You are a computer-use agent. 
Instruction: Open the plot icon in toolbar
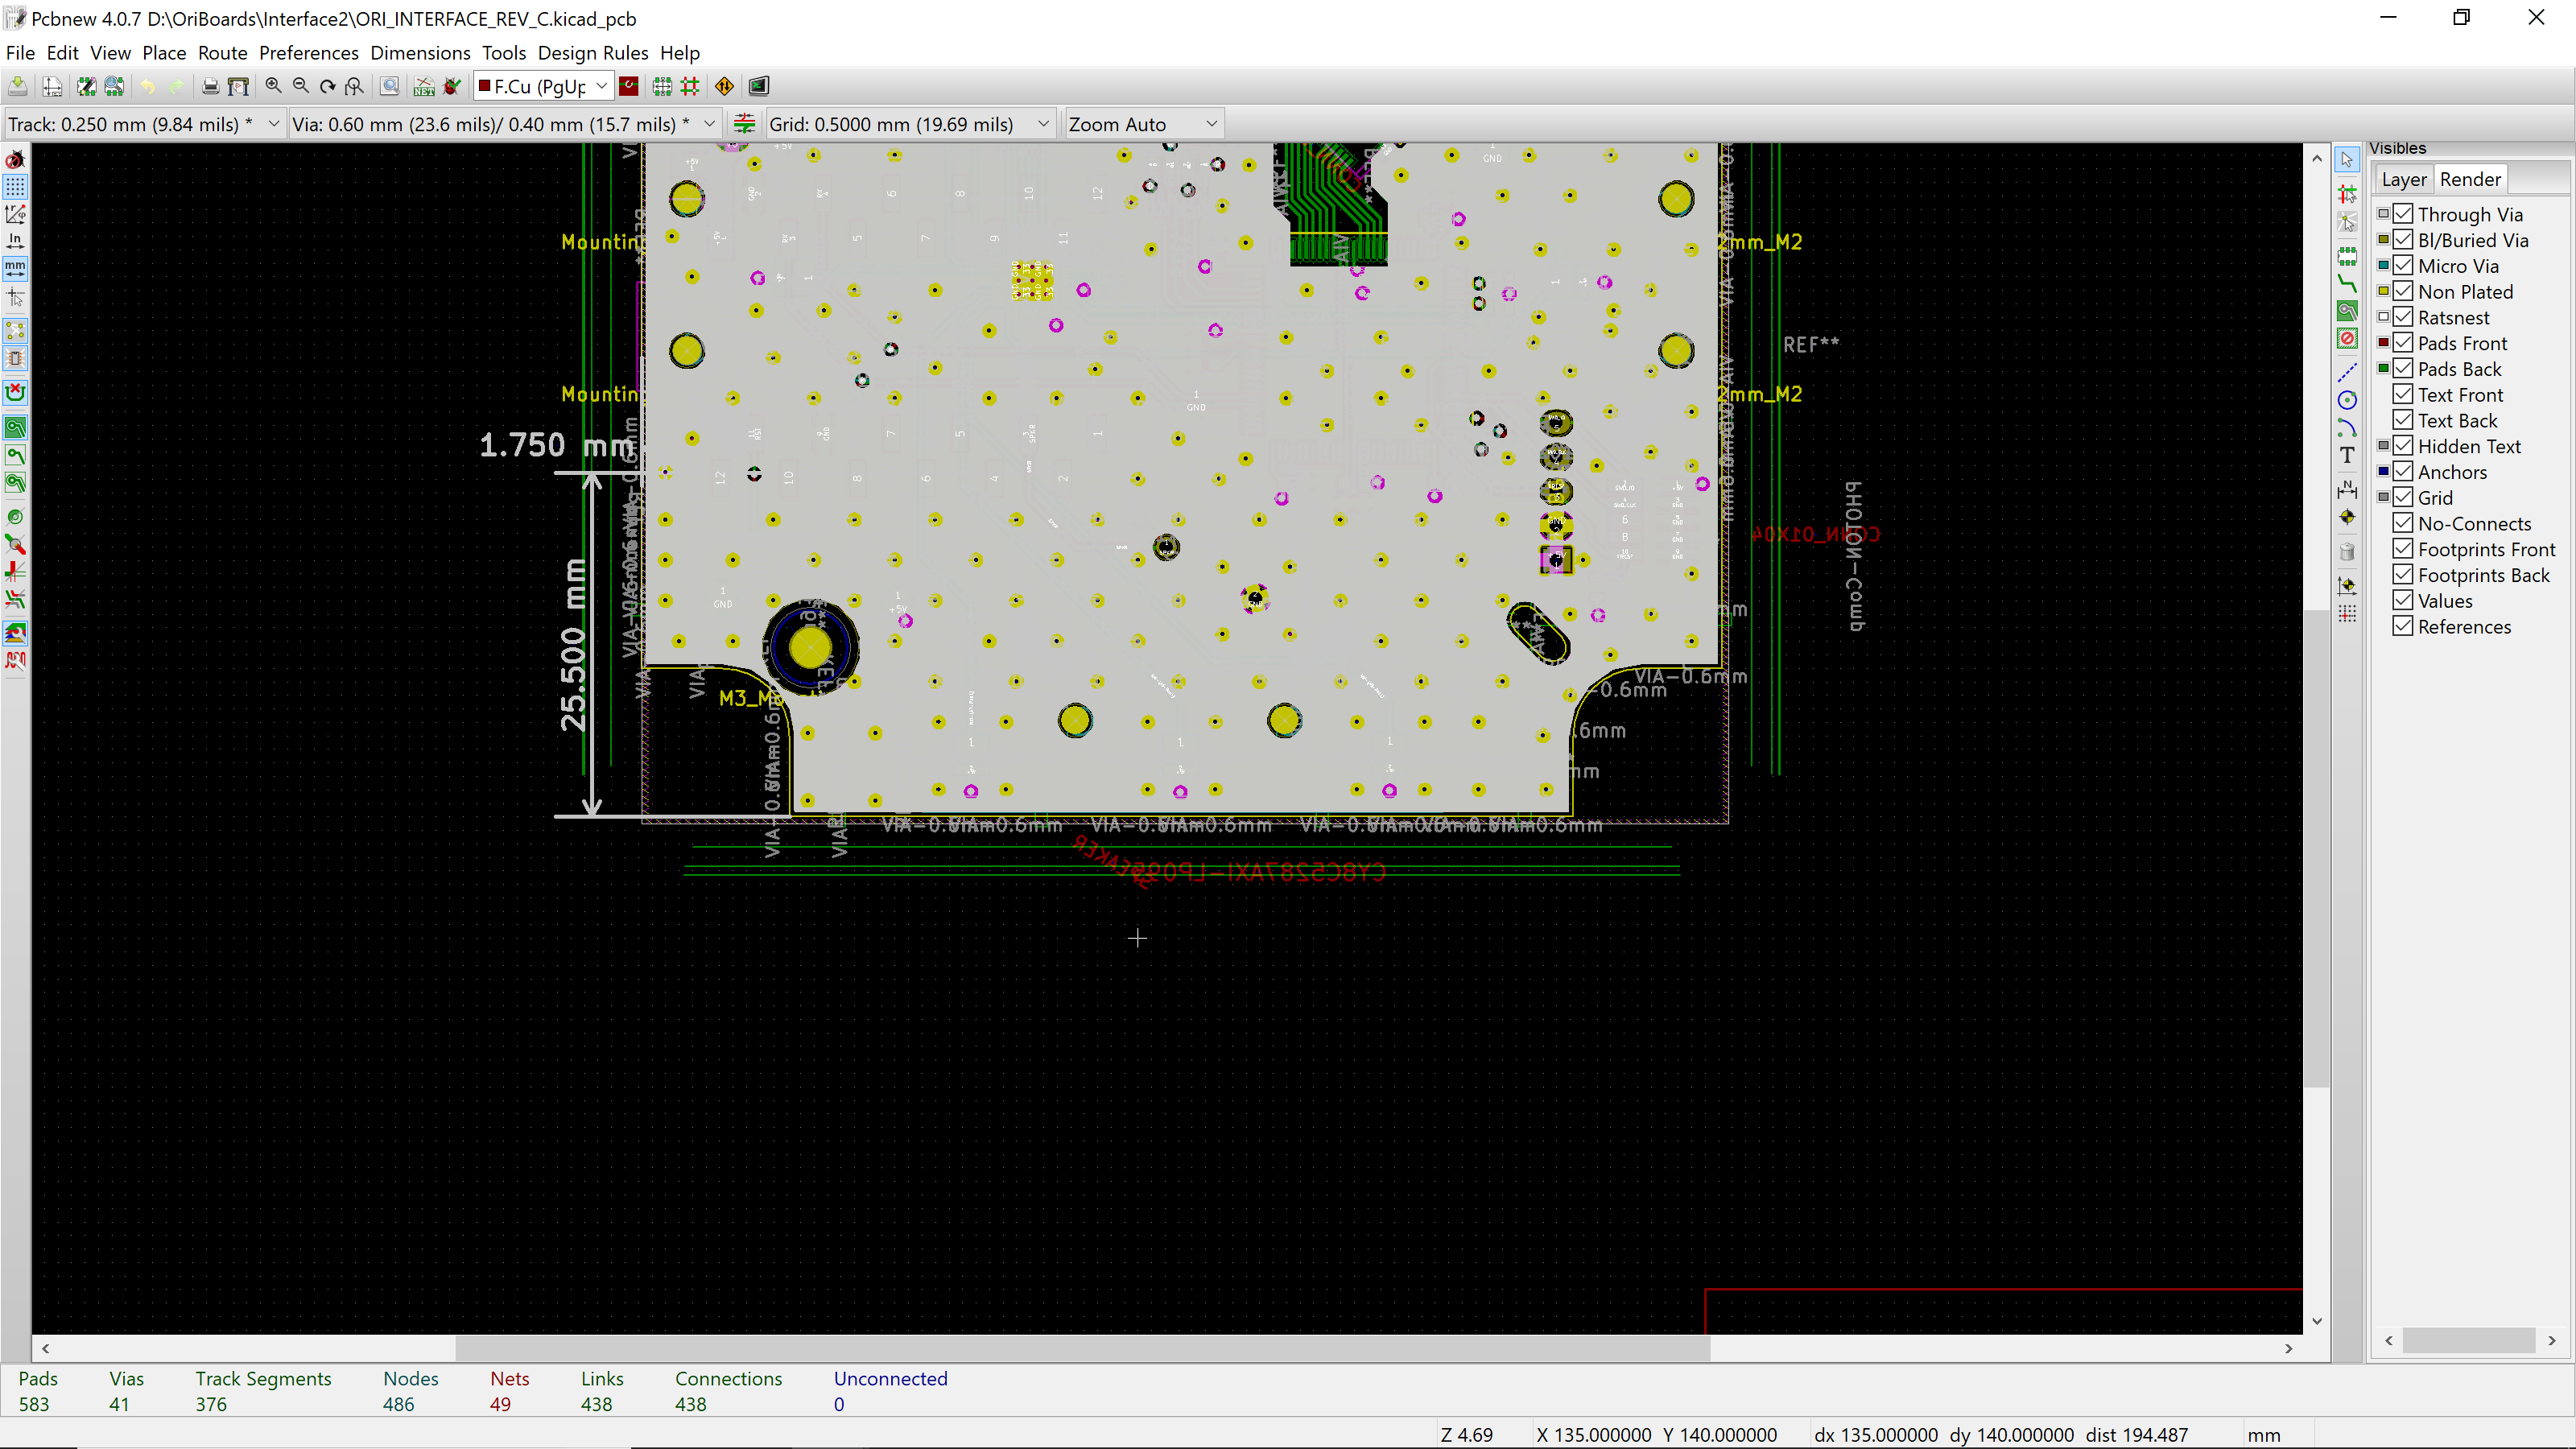click(x=238, y=86)
